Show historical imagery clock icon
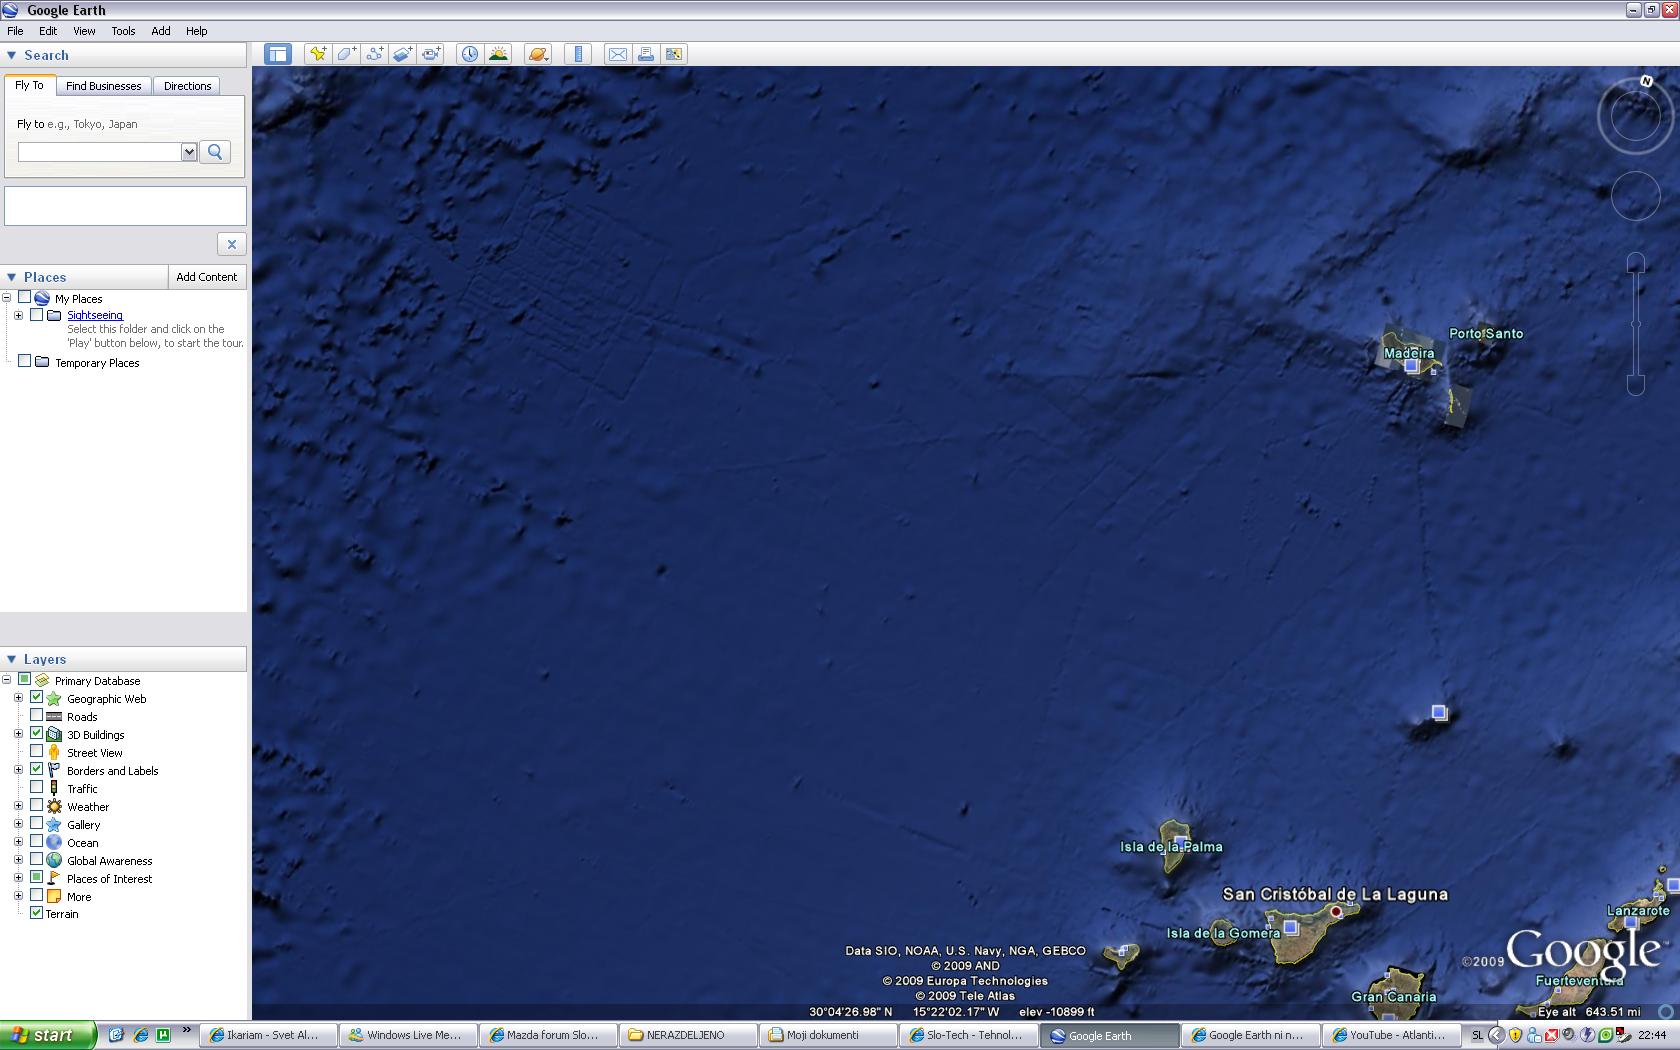 pos(469,54)
